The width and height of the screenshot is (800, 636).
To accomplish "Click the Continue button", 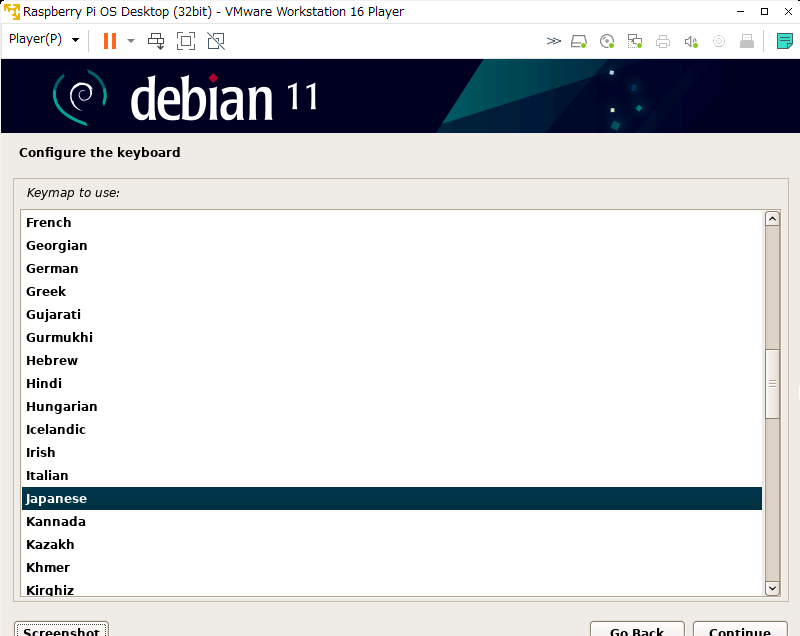I will [740, 629].
